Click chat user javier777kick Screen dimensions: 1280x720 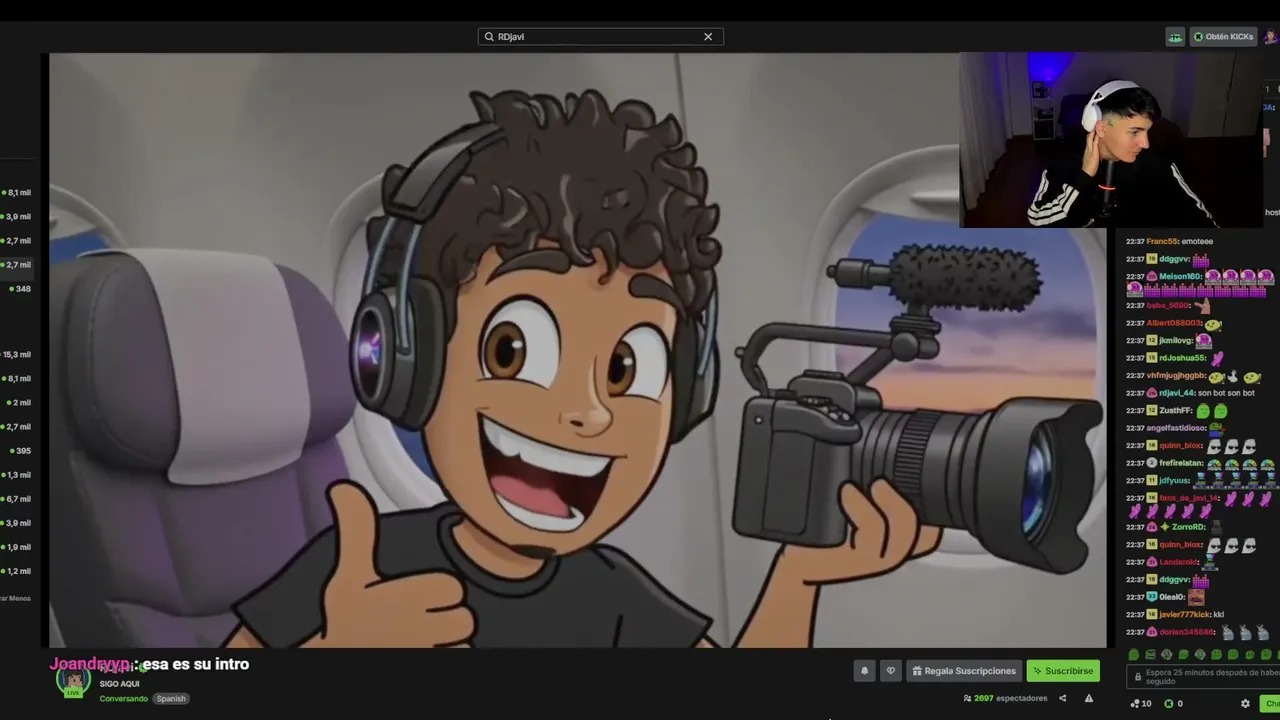(x=1184, y=614)
